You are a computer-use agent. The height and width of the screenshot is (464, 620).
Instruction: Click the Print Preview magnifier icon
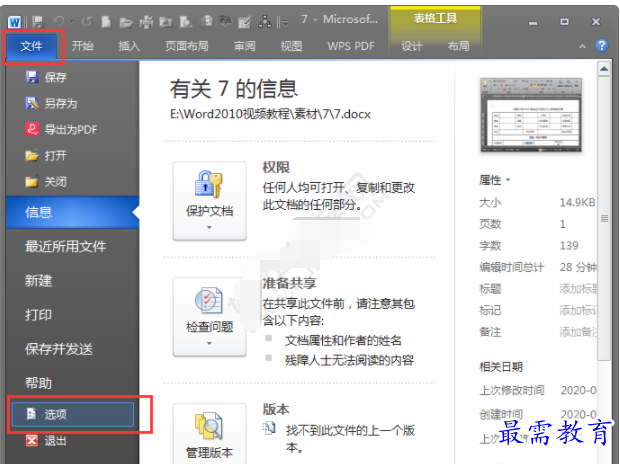coord(185,22)
